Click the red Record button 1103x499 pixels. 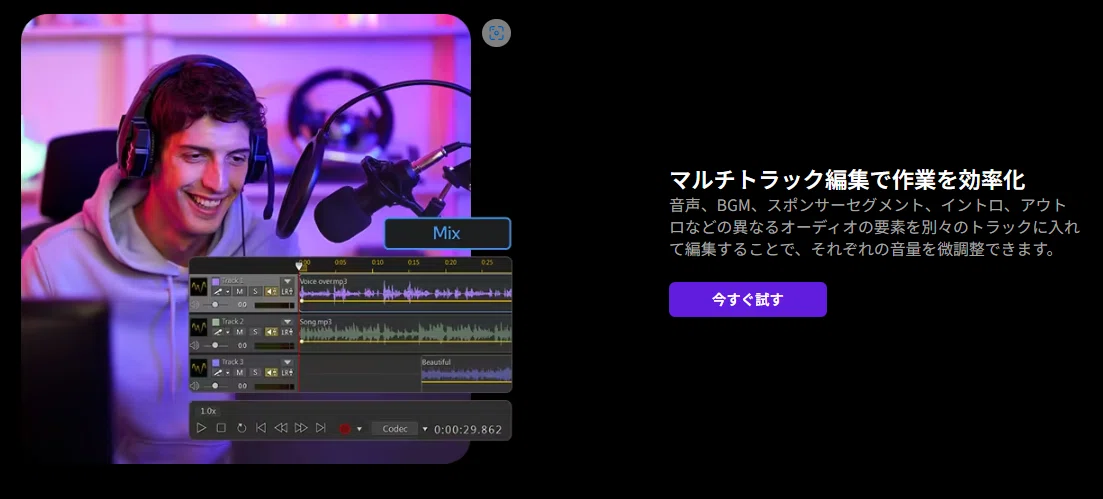point(345,429)
